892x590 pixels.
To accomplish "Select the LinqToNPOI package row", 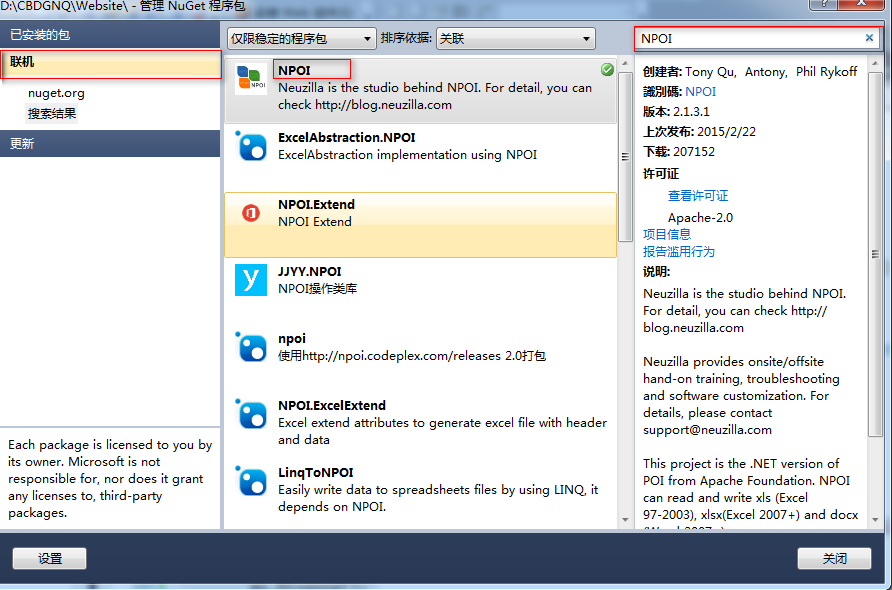I will [x=420, y=492].
